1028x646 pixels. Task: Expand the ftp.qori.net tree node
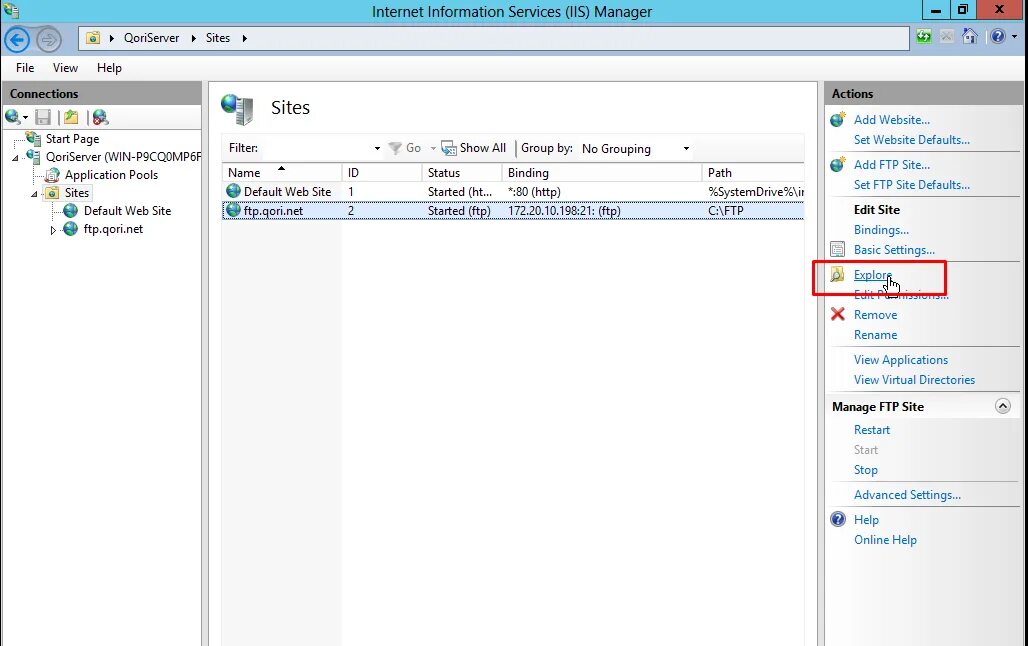(x=53, y=230)
